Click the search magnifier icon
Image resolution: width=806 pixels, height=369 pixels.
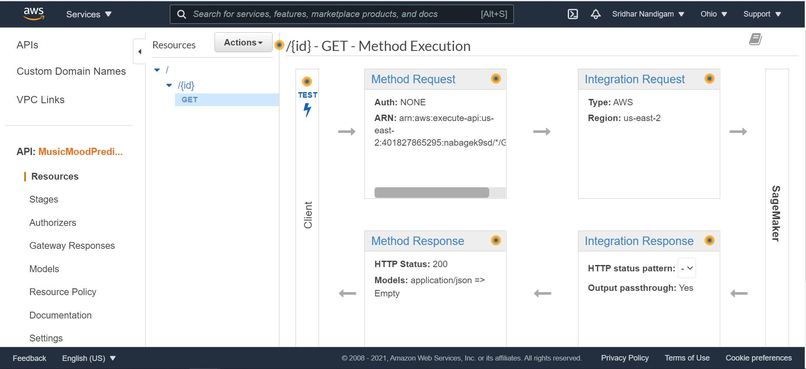[181, 14]
